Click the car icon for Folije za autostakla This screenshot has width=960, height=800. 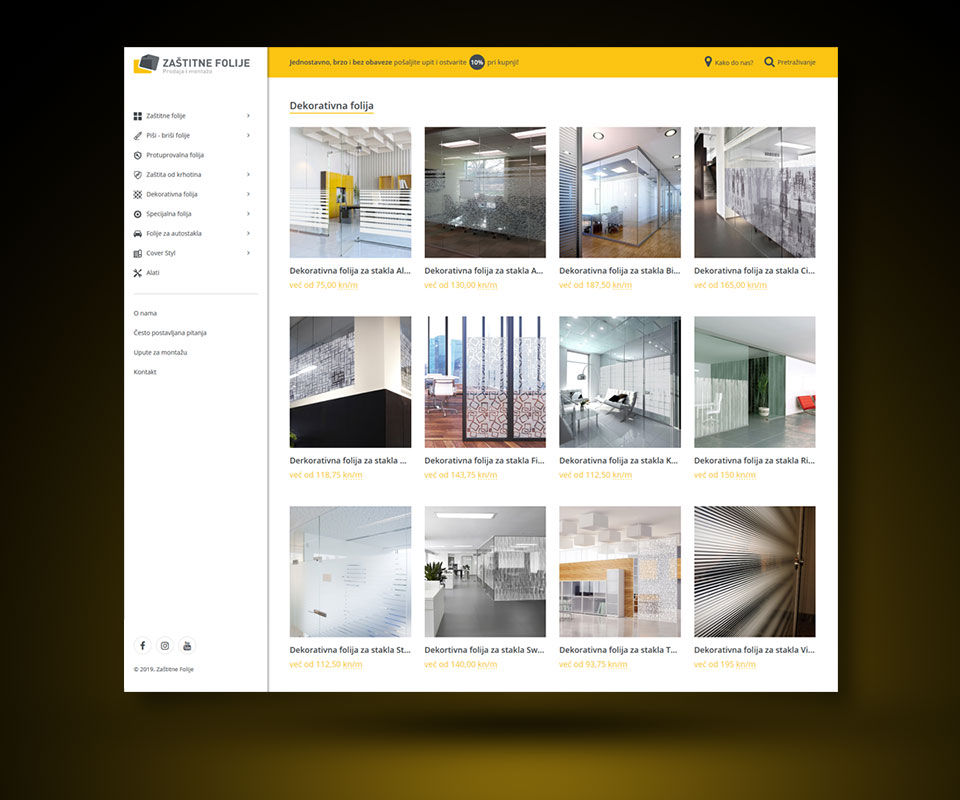coord(138,233)
